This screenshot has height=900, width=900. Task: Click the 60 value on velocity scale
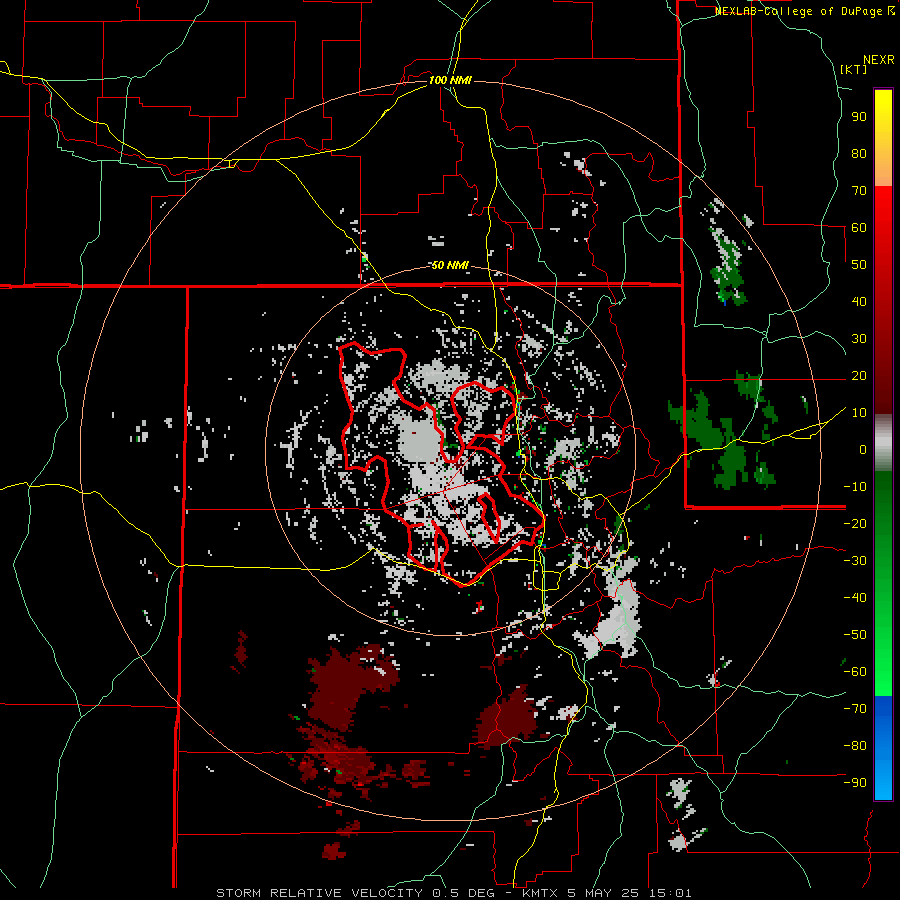coord(859,228)
